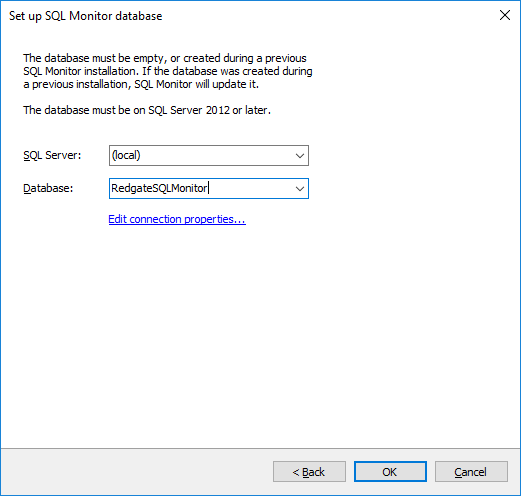The image size is (521, 496).
Task: Click the text about SQL Server 2012 or later
Action: pos(147,110)
